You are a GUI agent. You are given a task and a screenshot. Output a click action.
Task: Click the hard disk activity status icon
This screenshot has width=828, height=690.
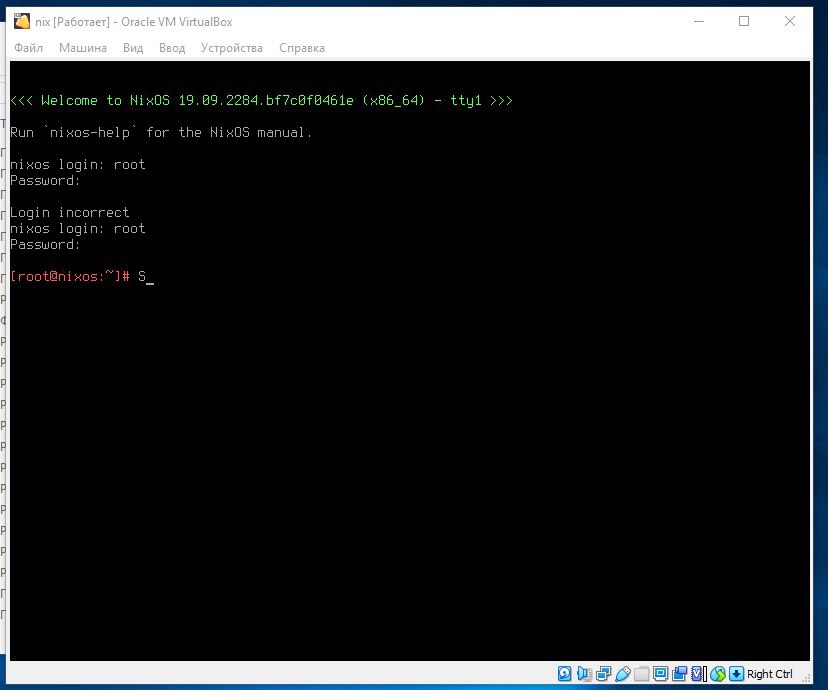click(x=564, y=673)
